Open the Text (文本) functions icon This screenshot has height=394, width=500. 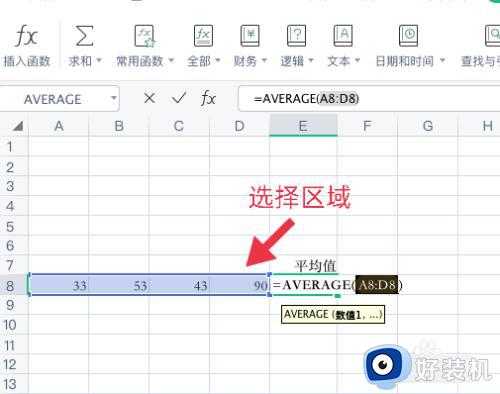tap(343, 36)
